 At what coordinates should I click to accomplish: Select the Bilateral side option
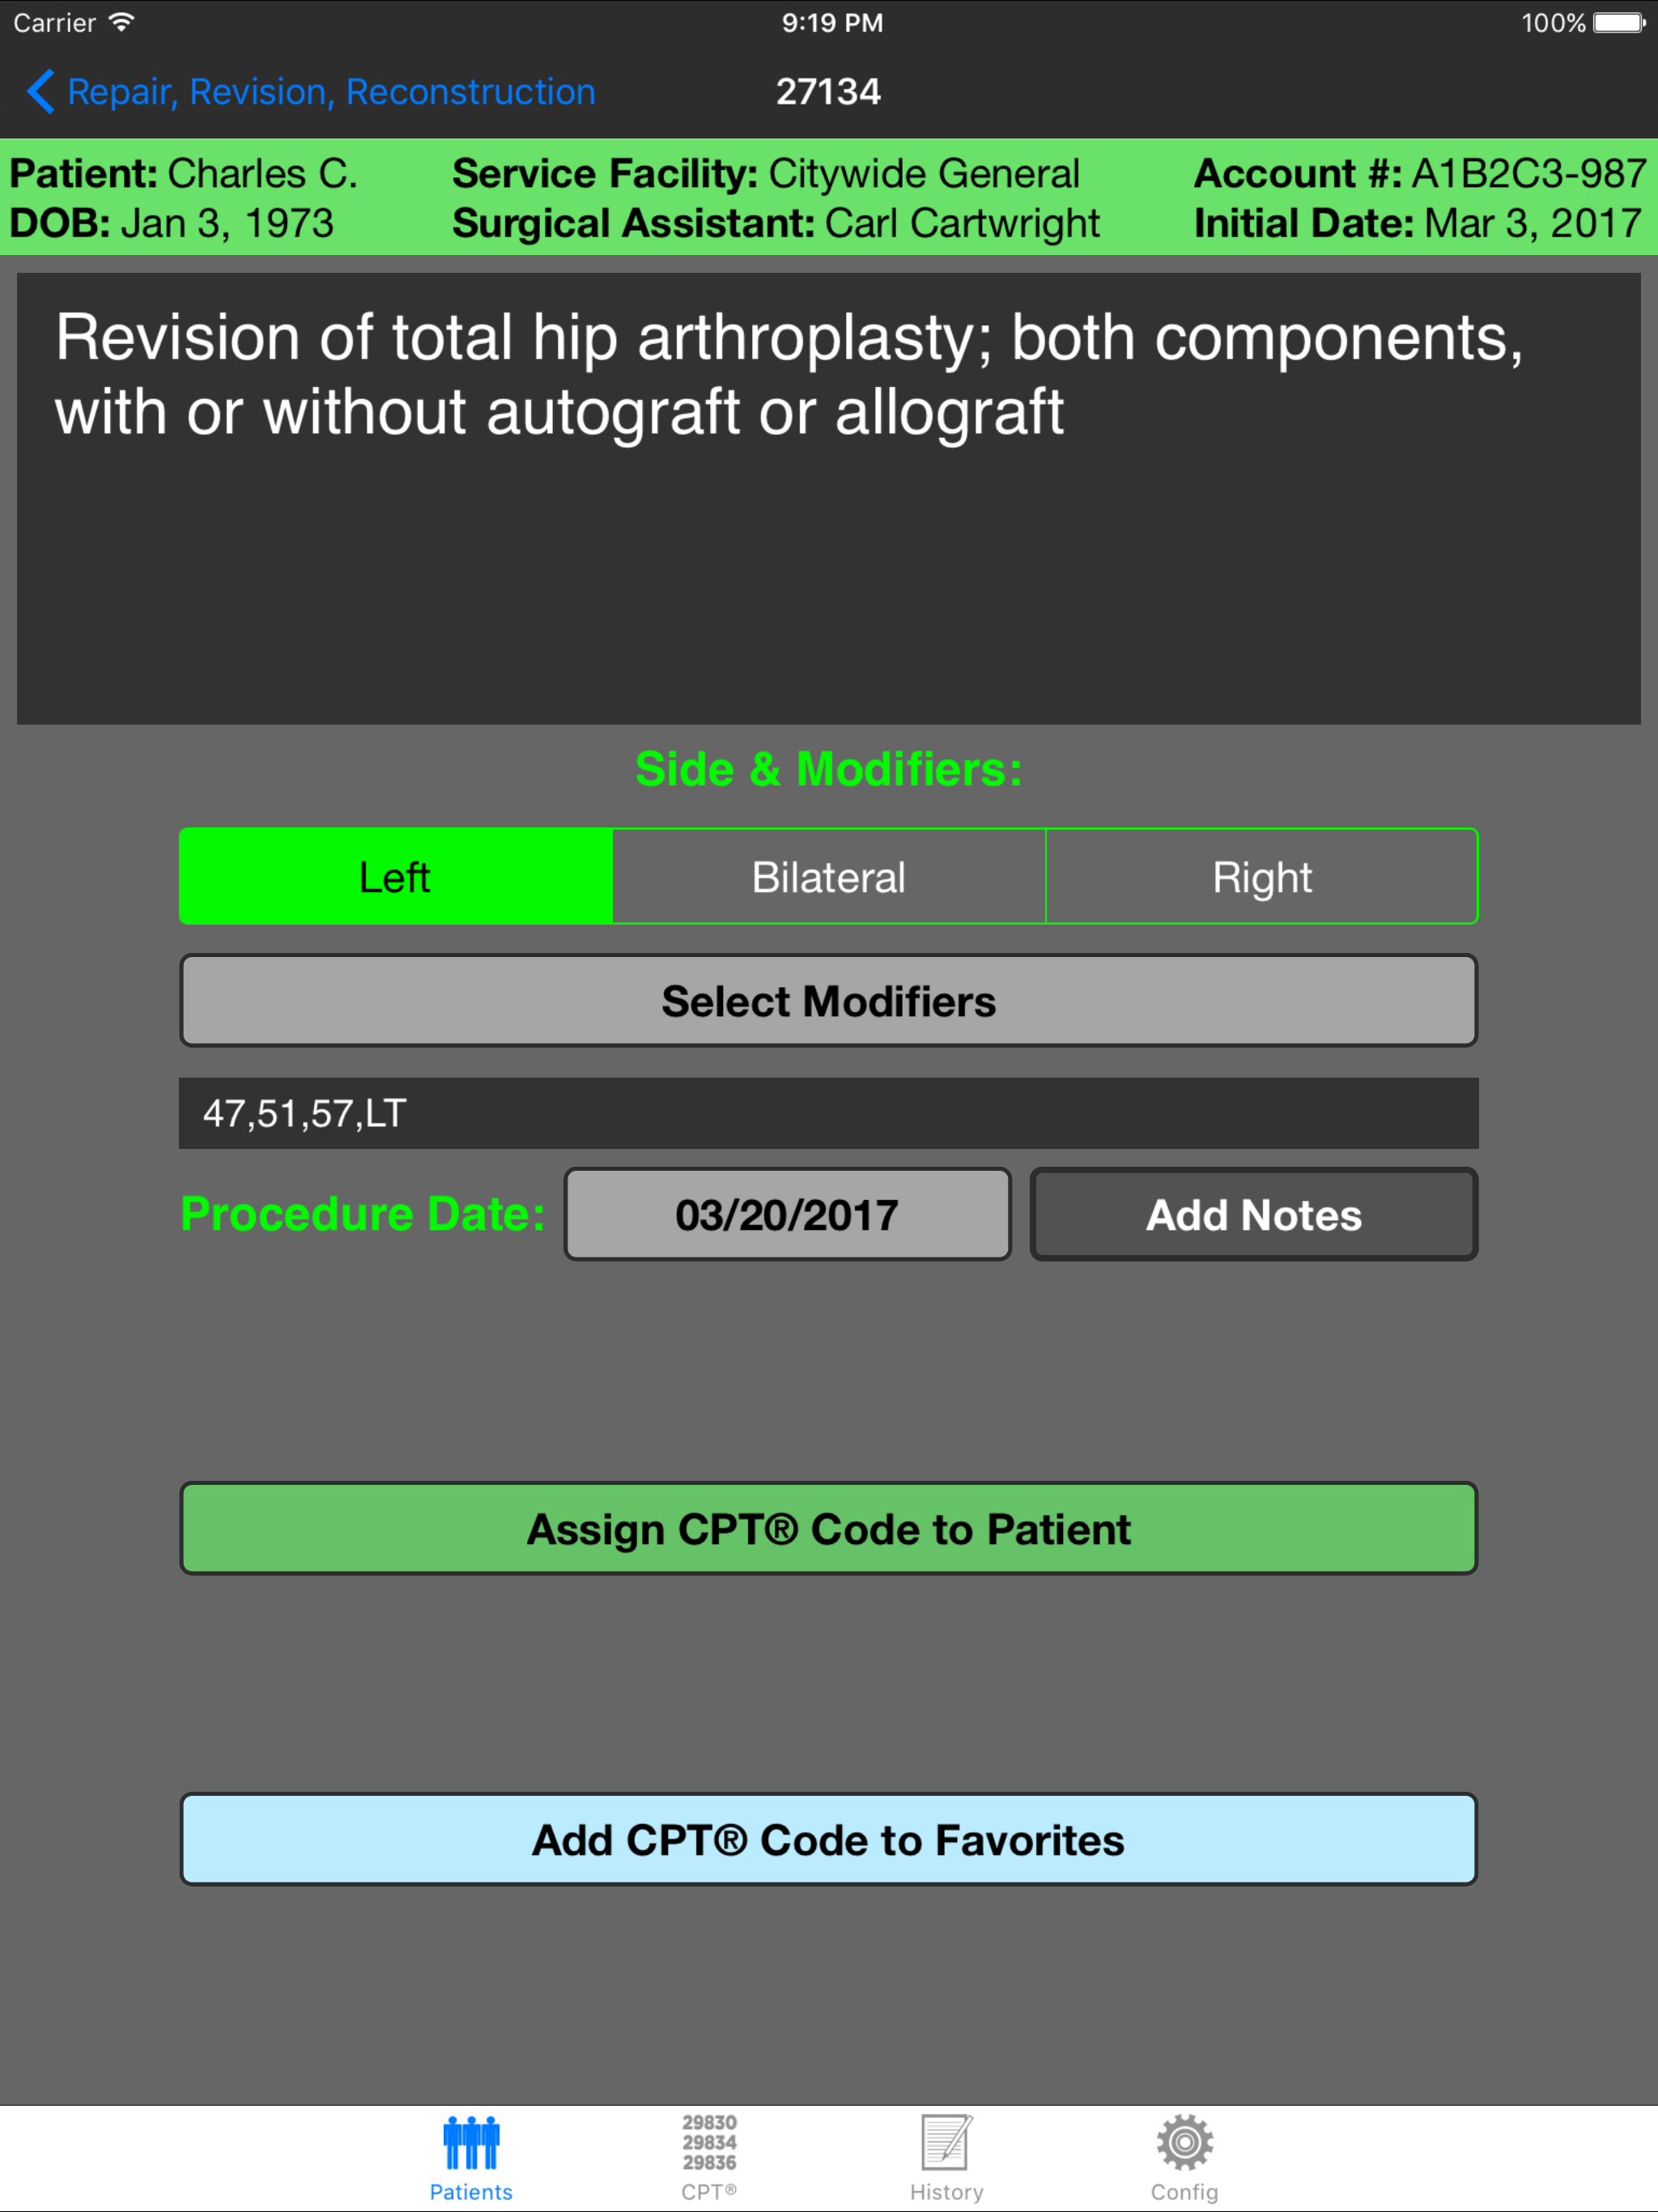coord(829,877)
